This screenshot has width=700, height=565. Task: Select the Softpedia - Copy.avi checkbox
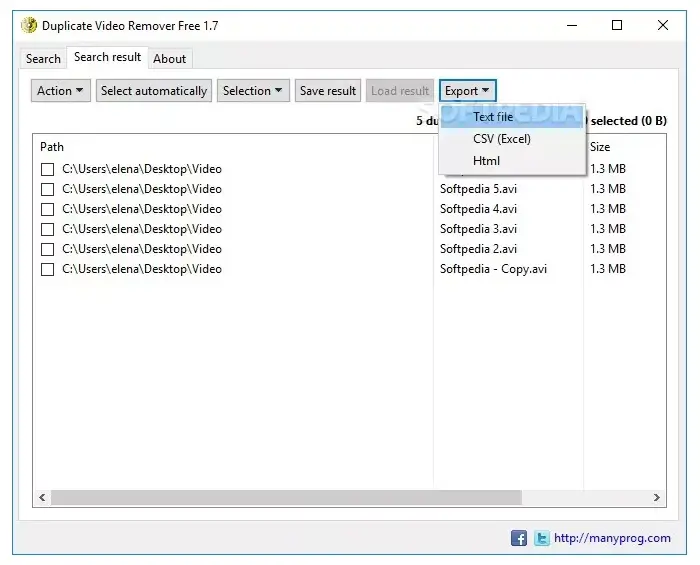pos(47,269)
